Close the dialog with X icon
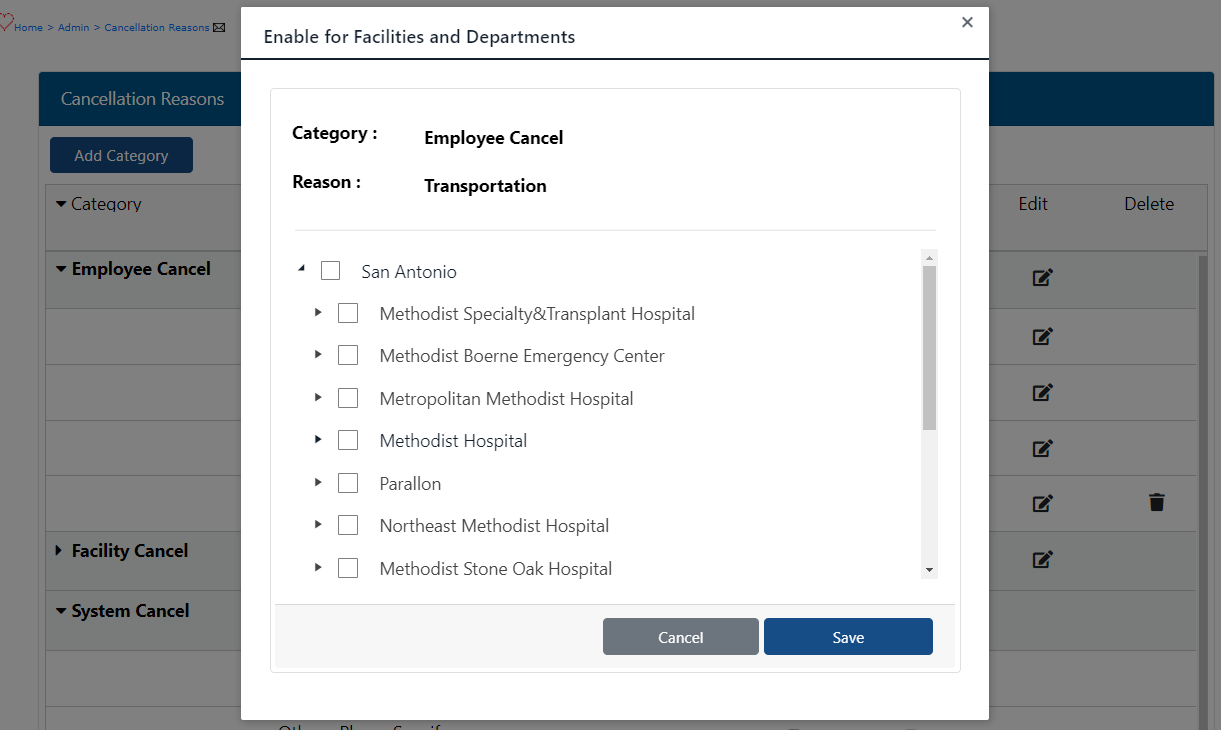 point(967,22)
